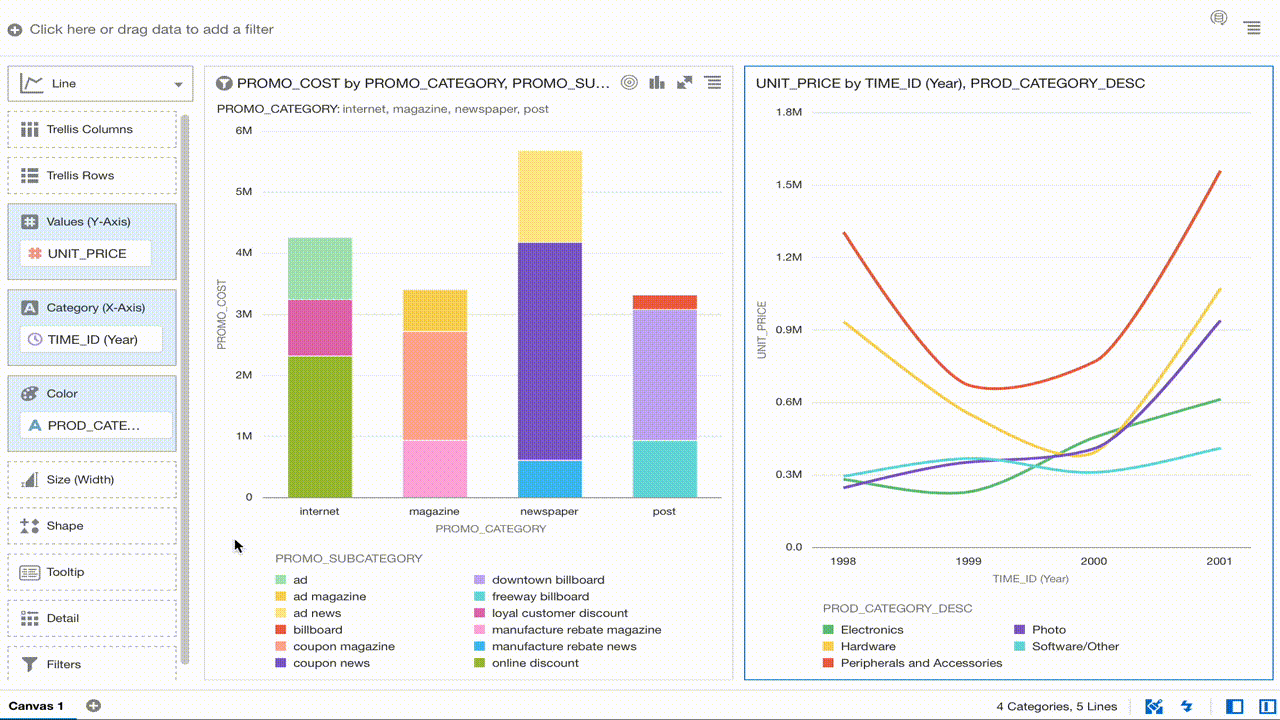
Task: Click the 'newspaper' x-axis label
Action: (550, 511)
